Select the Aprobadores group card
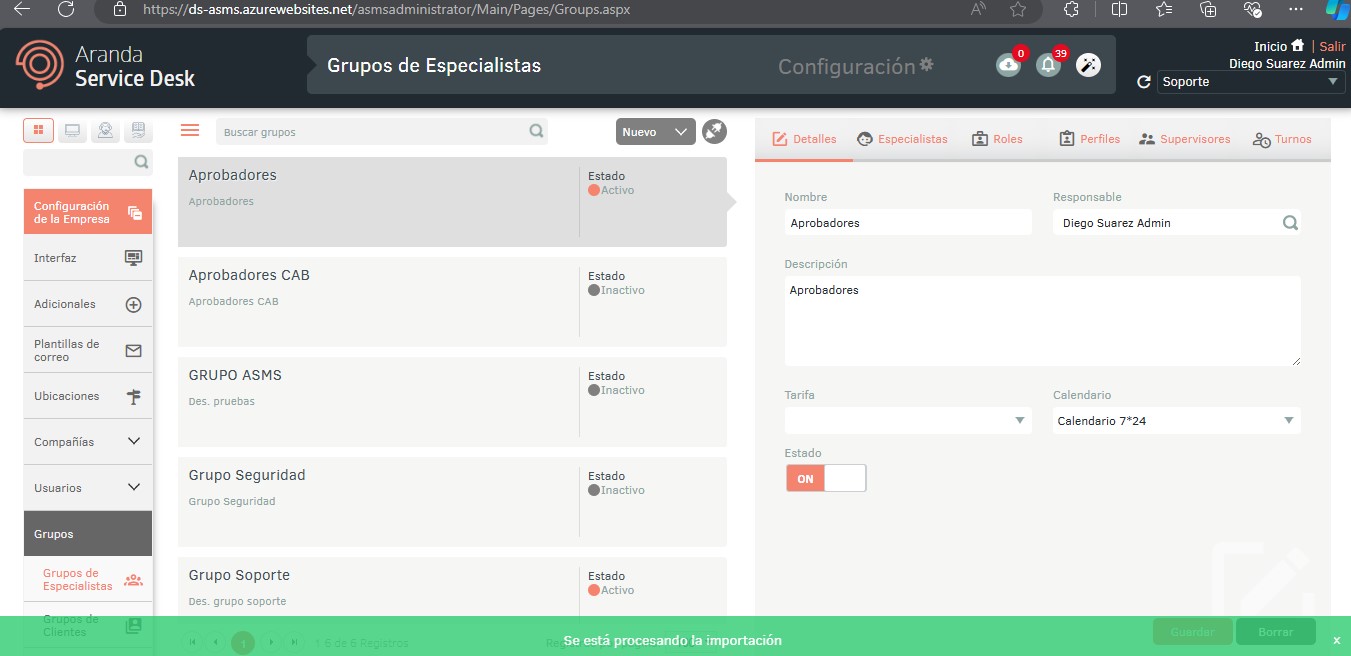 pos(452,202)
